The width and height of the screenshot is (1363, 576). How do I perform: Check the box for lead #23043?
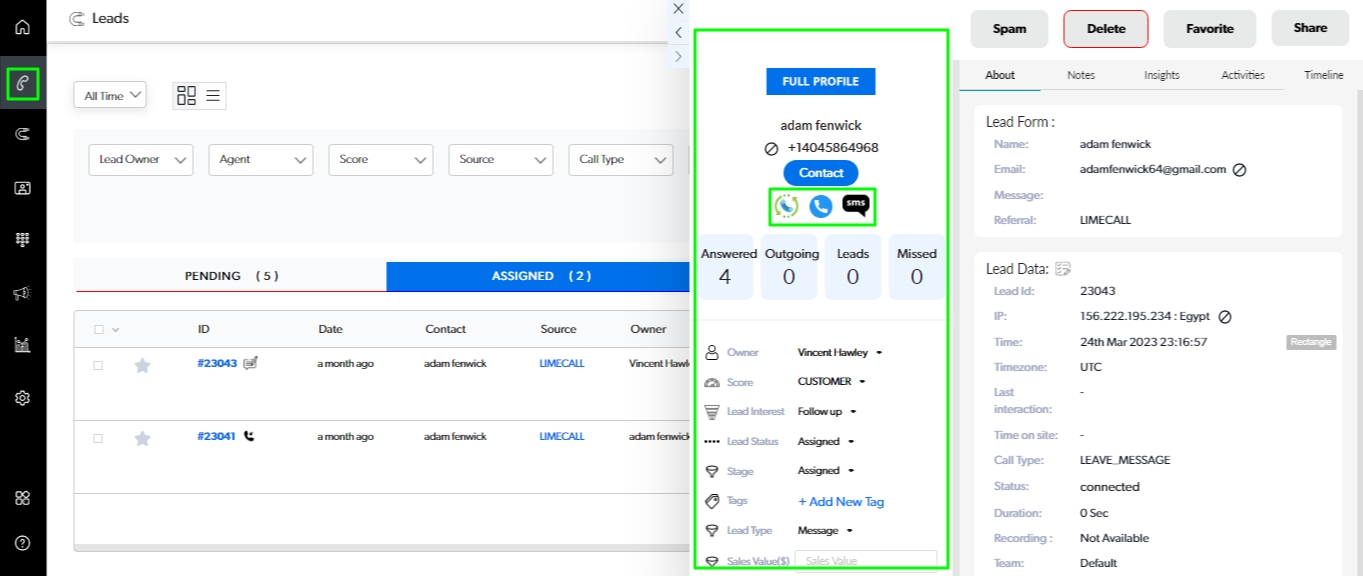pos(98,365)
